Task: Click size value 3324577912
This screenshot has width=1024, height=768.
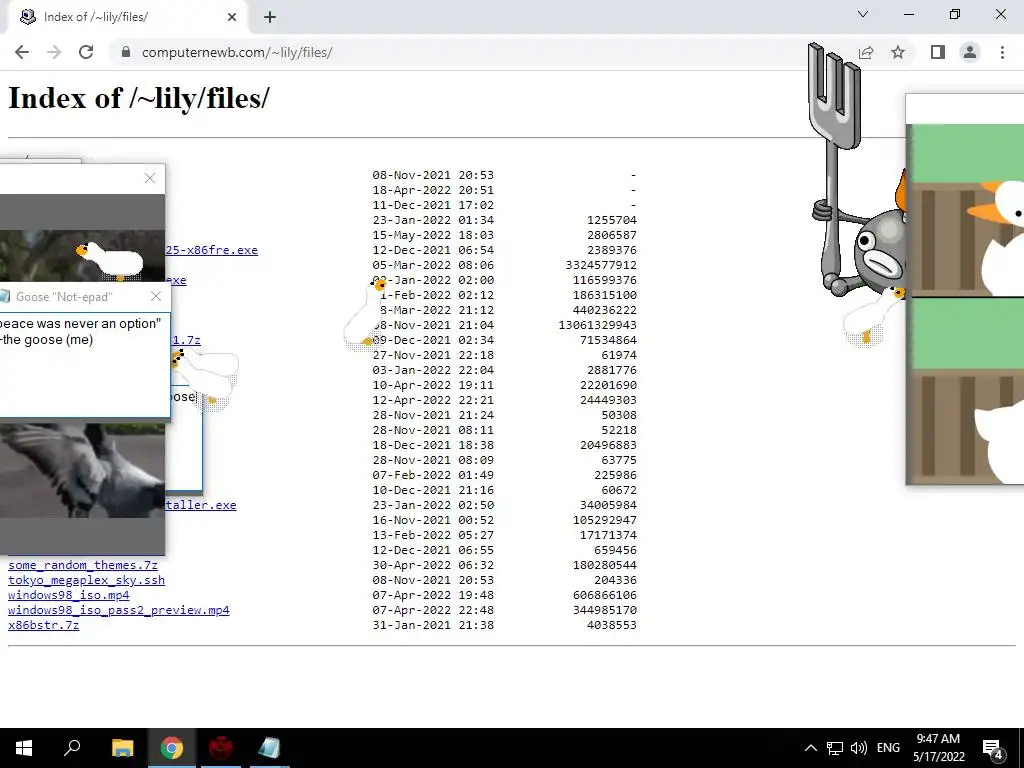Action: click(x=601, y=265)
